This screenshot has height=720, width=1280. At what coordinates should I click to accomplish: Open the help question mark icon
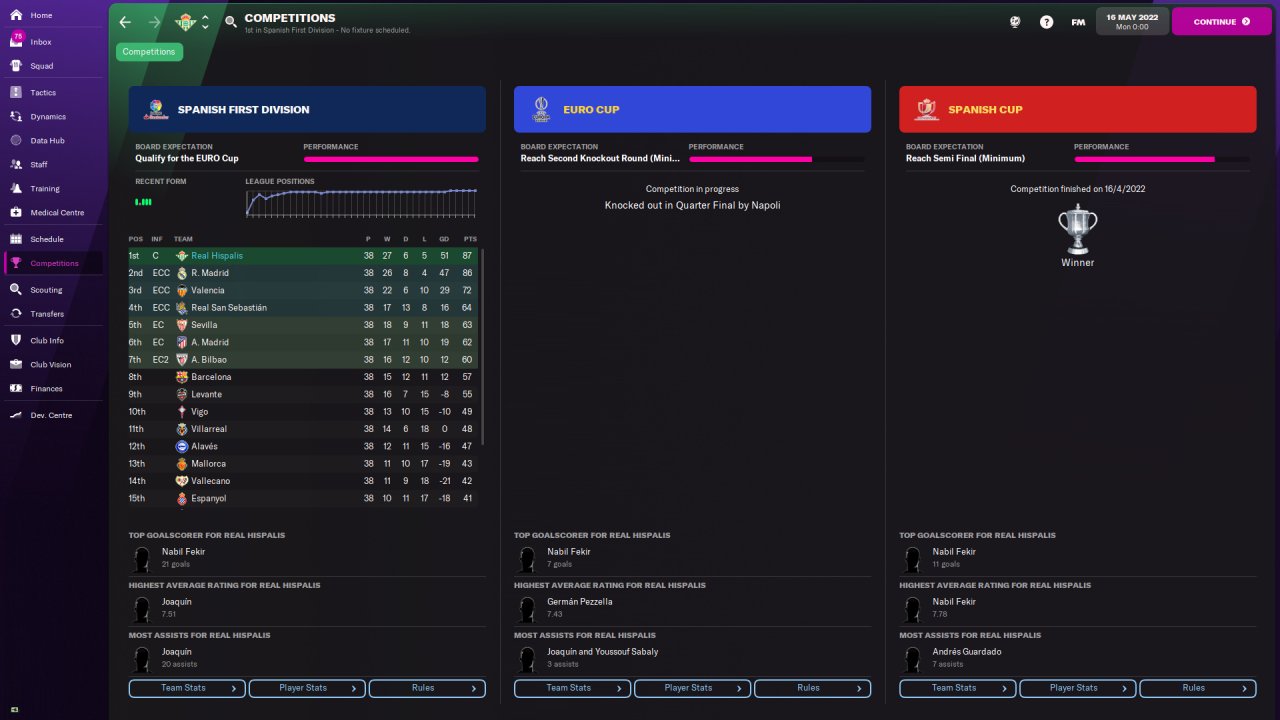pos(1046,22)
